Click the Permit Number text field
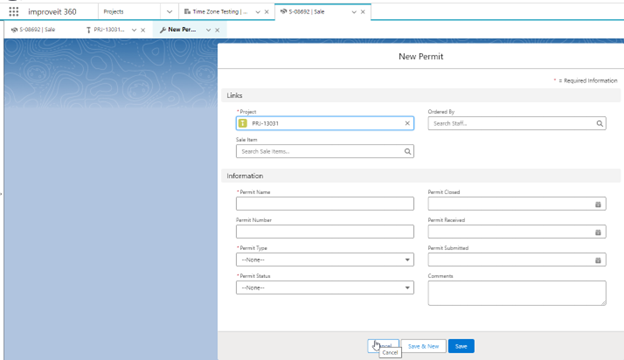Screen dimensions: 624x360 point(325,232)
